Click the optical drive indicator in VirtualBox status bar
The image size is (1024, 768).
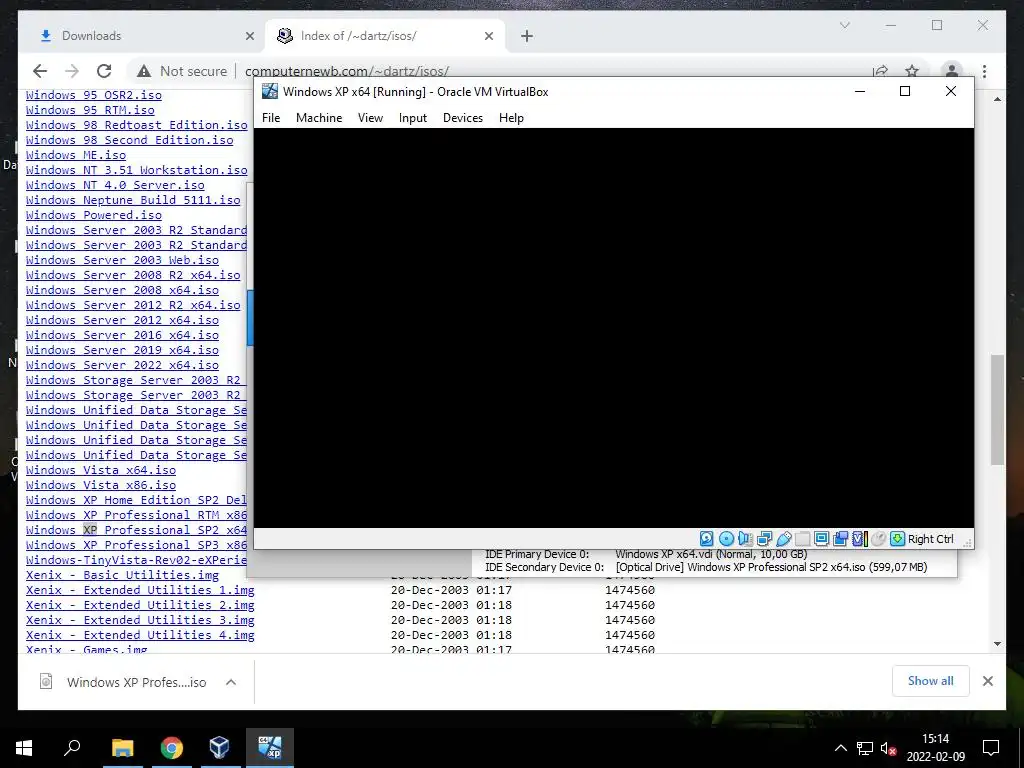[x=726, y=539]
